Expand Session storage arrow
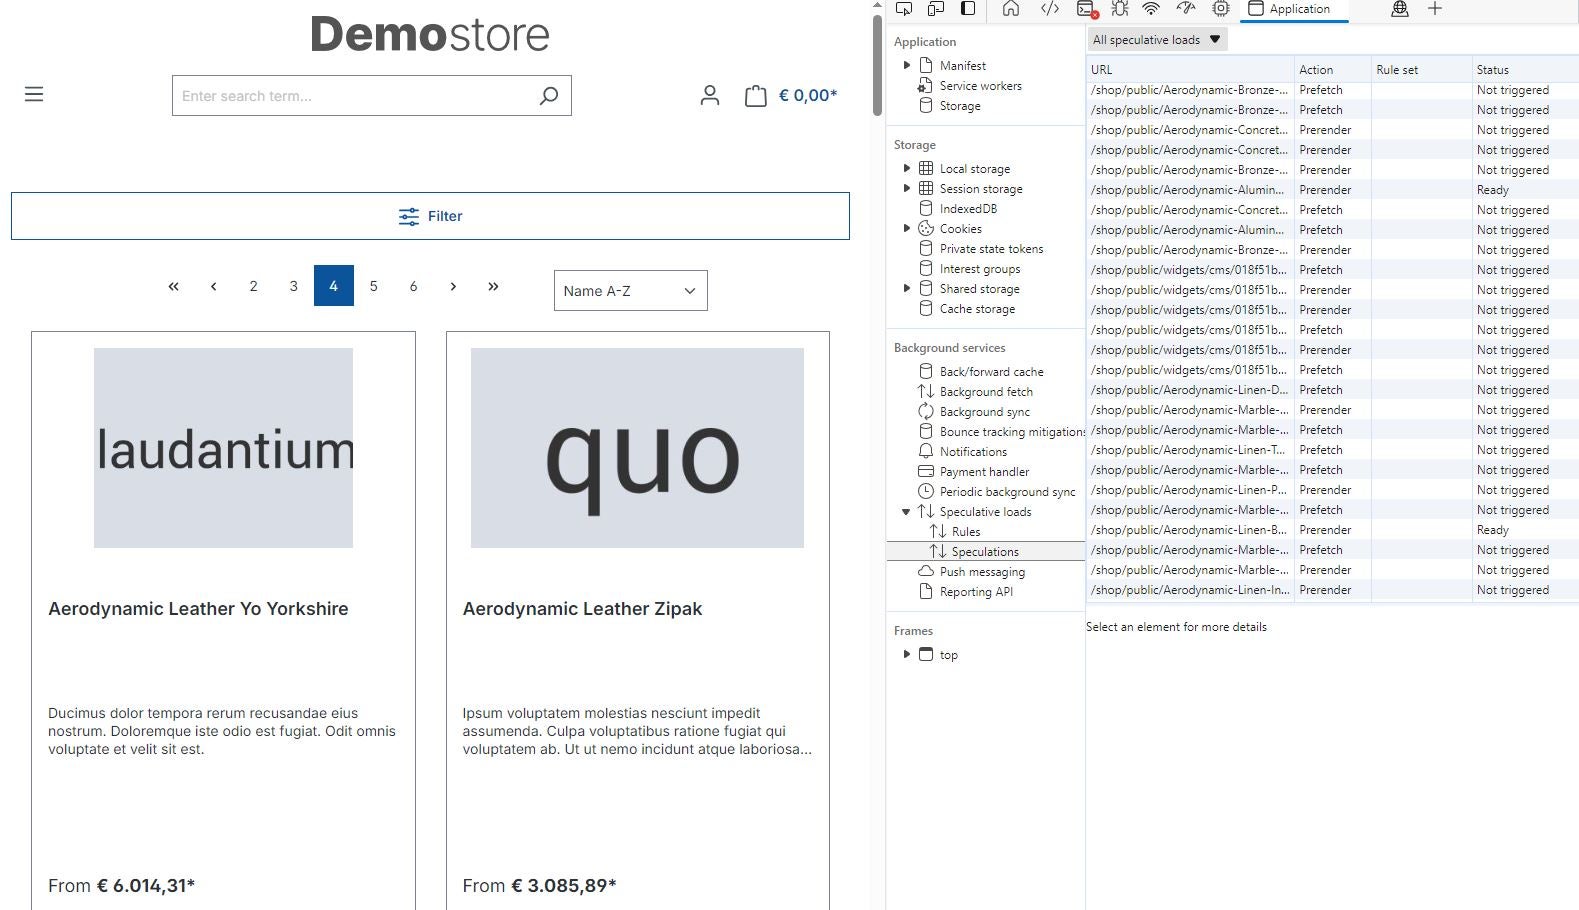The image size is (1579, 910). pos(907,188)
